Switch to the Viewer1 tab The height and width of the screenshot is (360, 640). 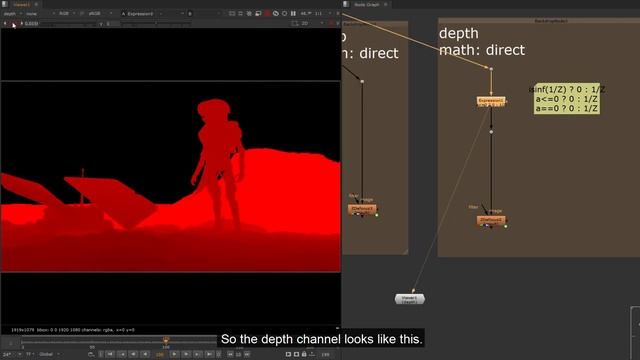point(22,4)
